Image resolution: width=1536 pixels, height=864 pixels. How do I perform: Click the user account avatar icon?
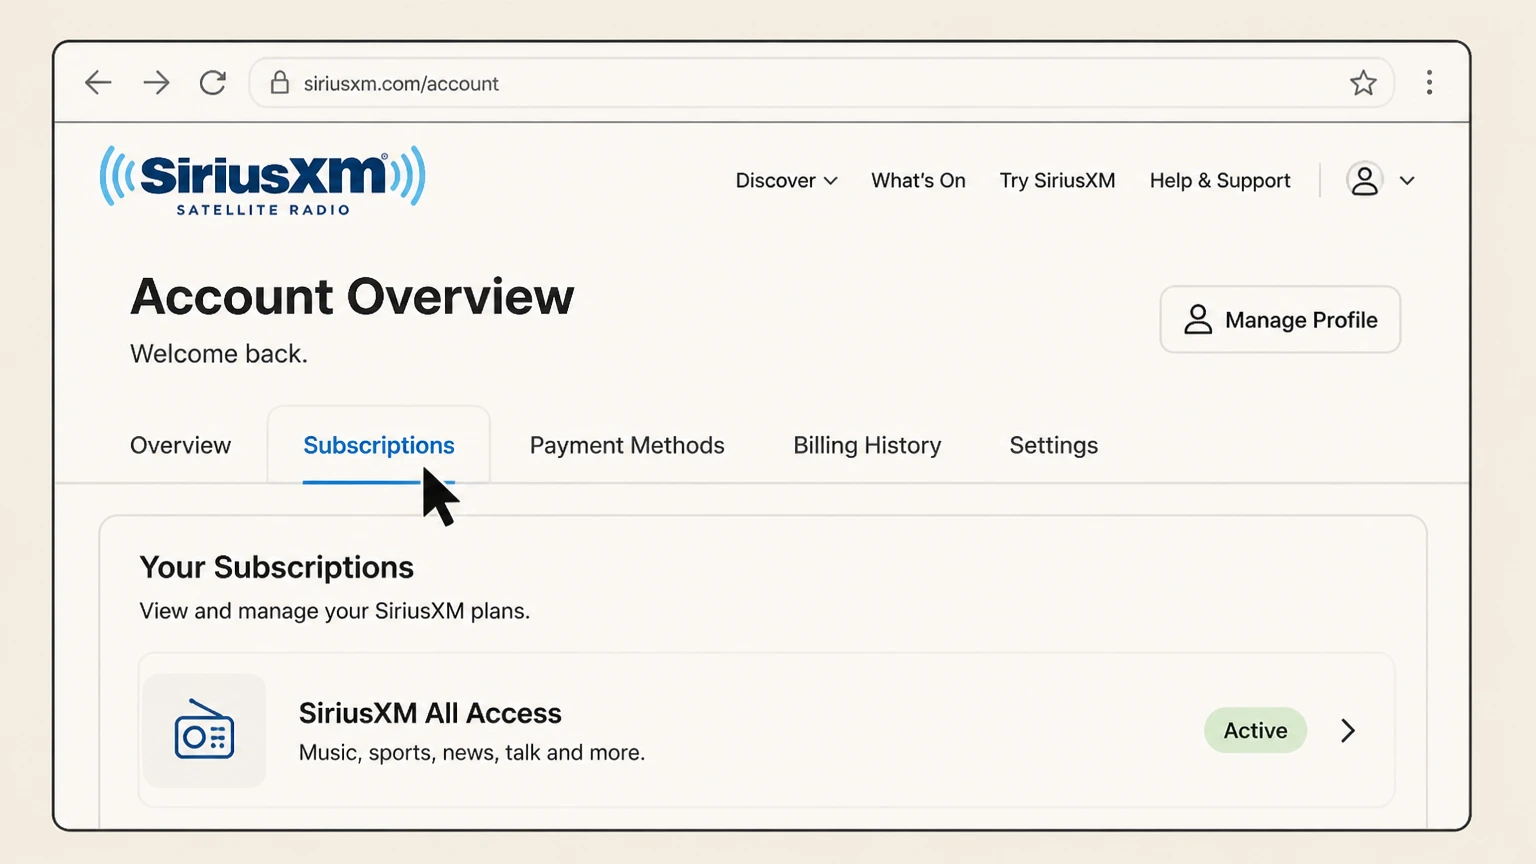coord(1364,181)
